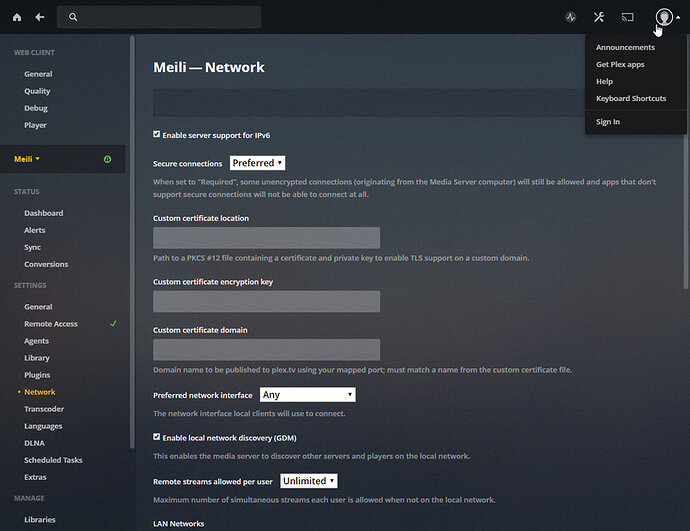Open Libraries under Manage
Image resolution: width=690 pixels, height=531 pixels.
tap(40, 520)
